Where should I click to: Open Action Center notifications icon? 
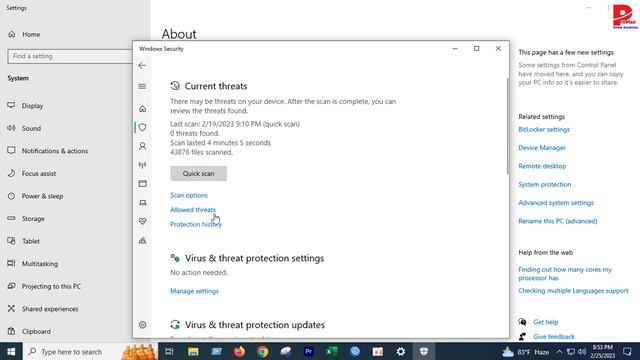pyautogui.click(x=627, y=351)
